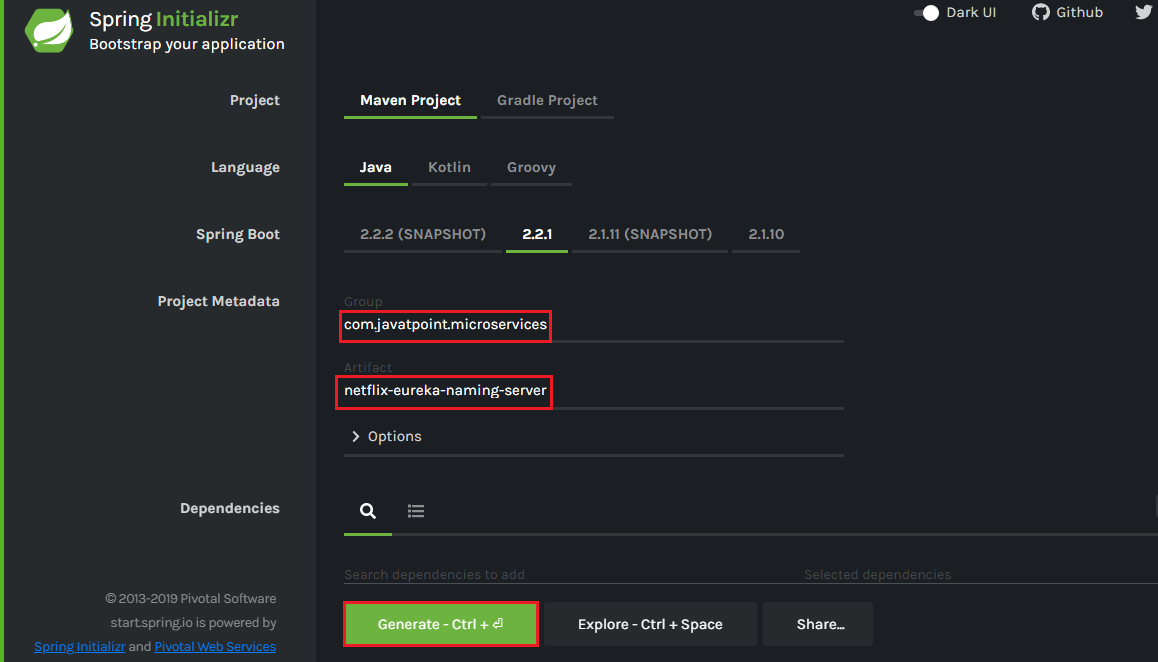Select Gradle Project tab

tap(547, 100)
